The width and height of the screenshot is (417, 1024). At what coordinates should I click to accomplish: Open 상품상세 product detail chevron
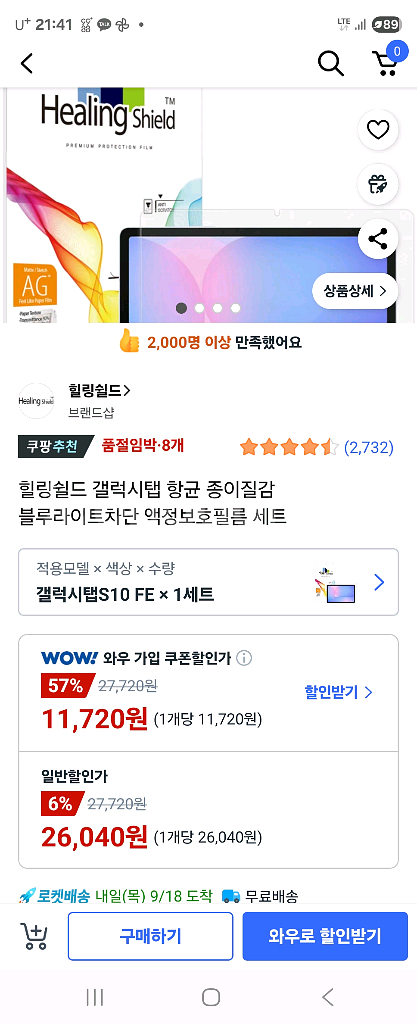point(355,291)
